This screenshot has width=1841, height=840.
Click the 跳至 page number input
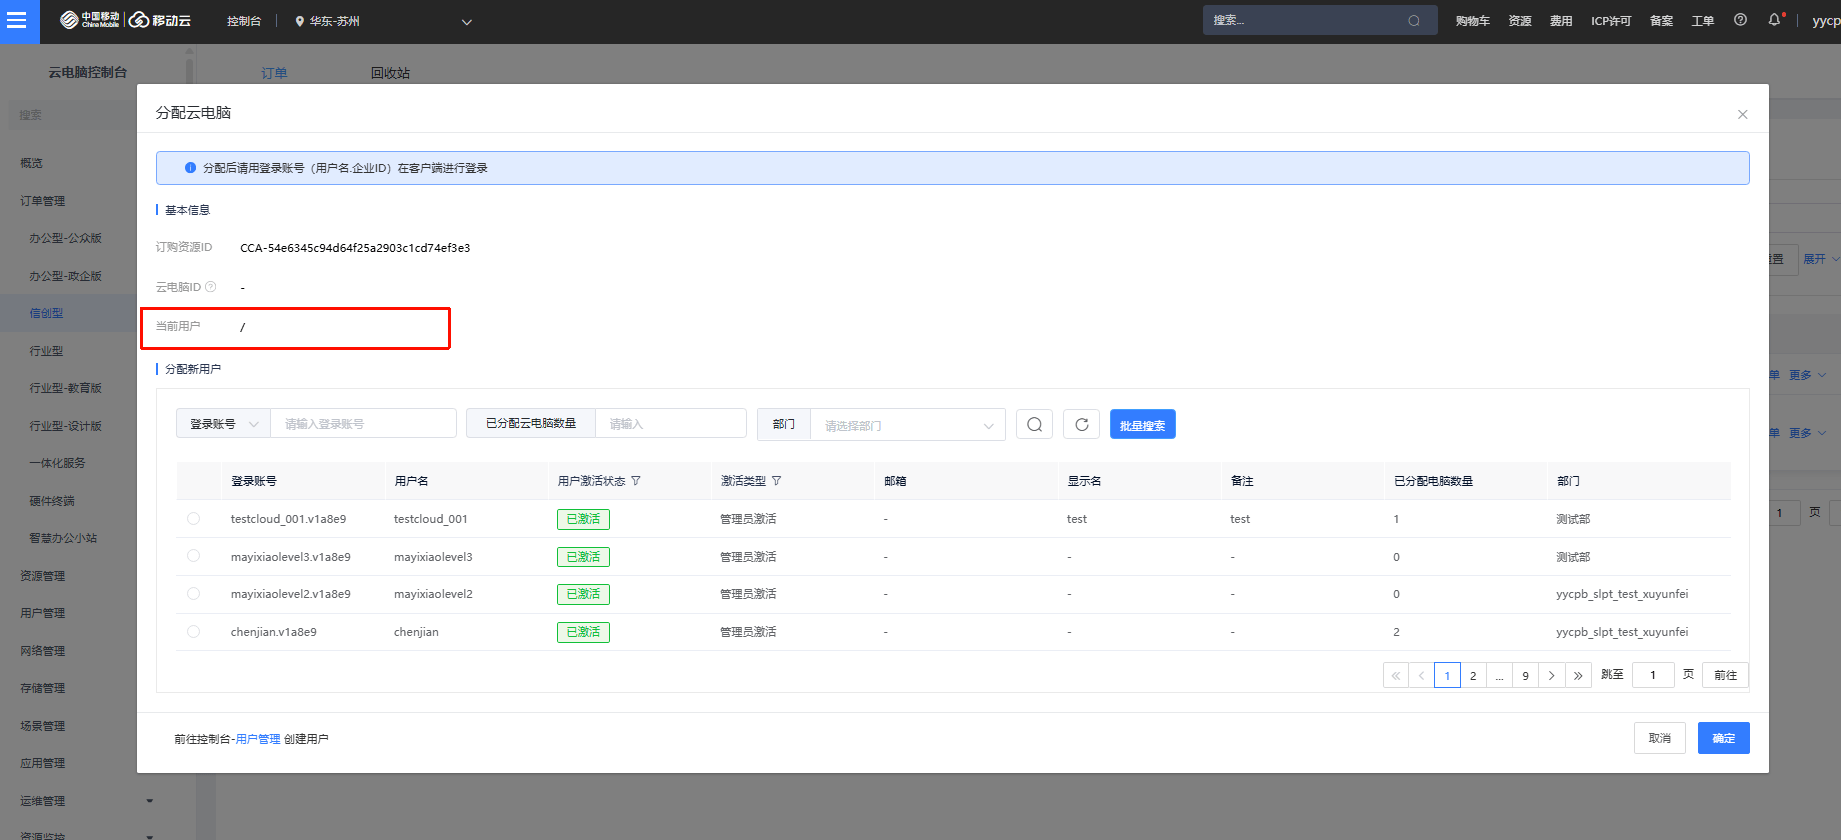tap(1653, 675)
